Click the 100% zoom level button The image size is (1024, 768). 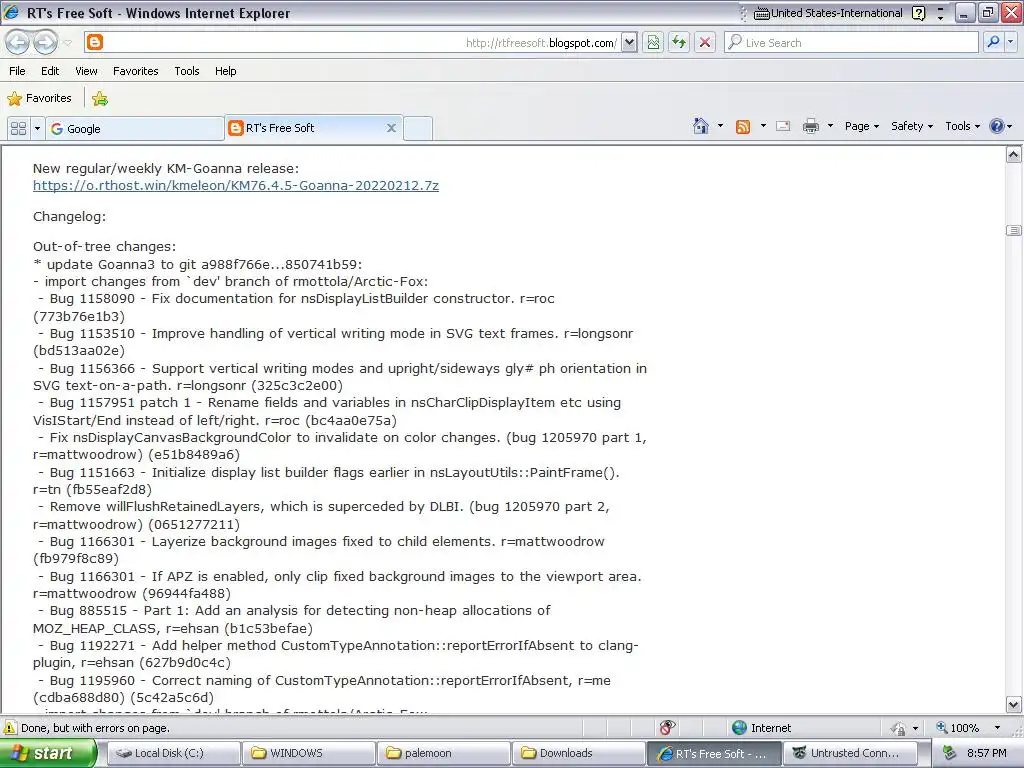pyautogui.click(x=957, y=728)
